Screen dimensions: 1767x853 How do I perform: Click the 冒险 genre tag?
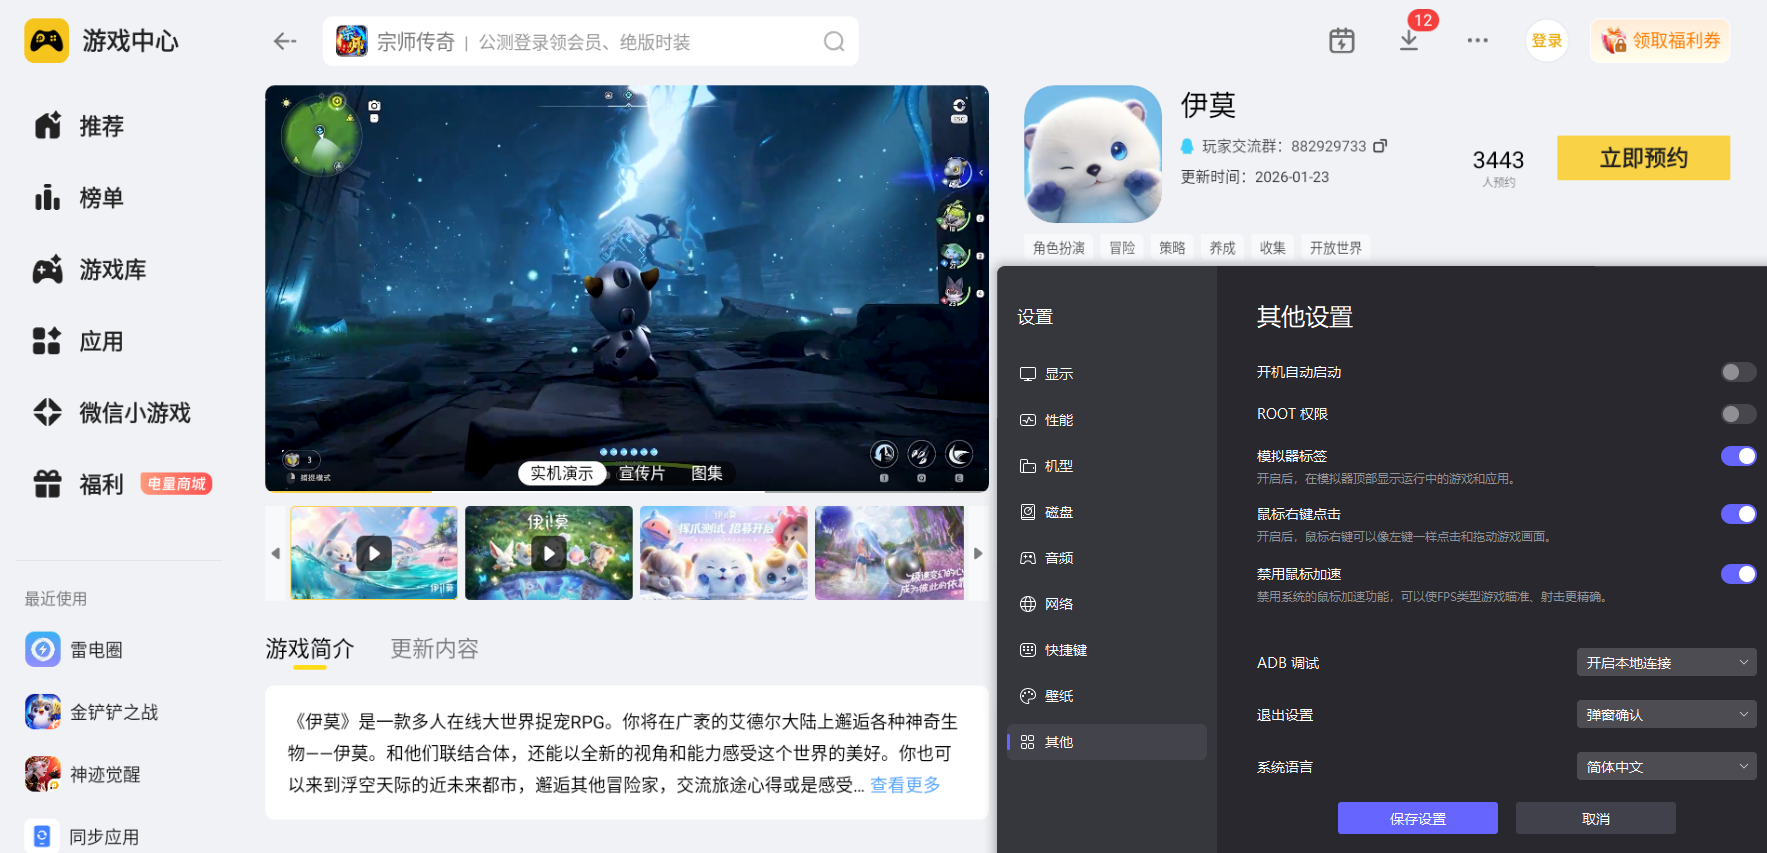tap(1122, 248)
